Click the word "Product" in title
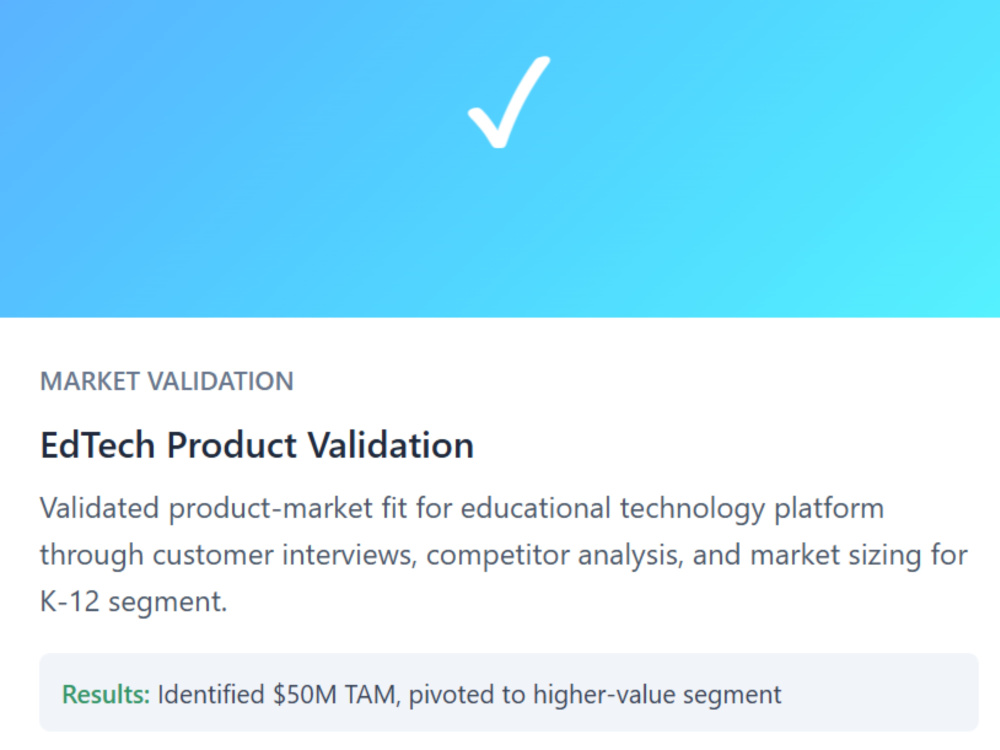 click(232, 445)
